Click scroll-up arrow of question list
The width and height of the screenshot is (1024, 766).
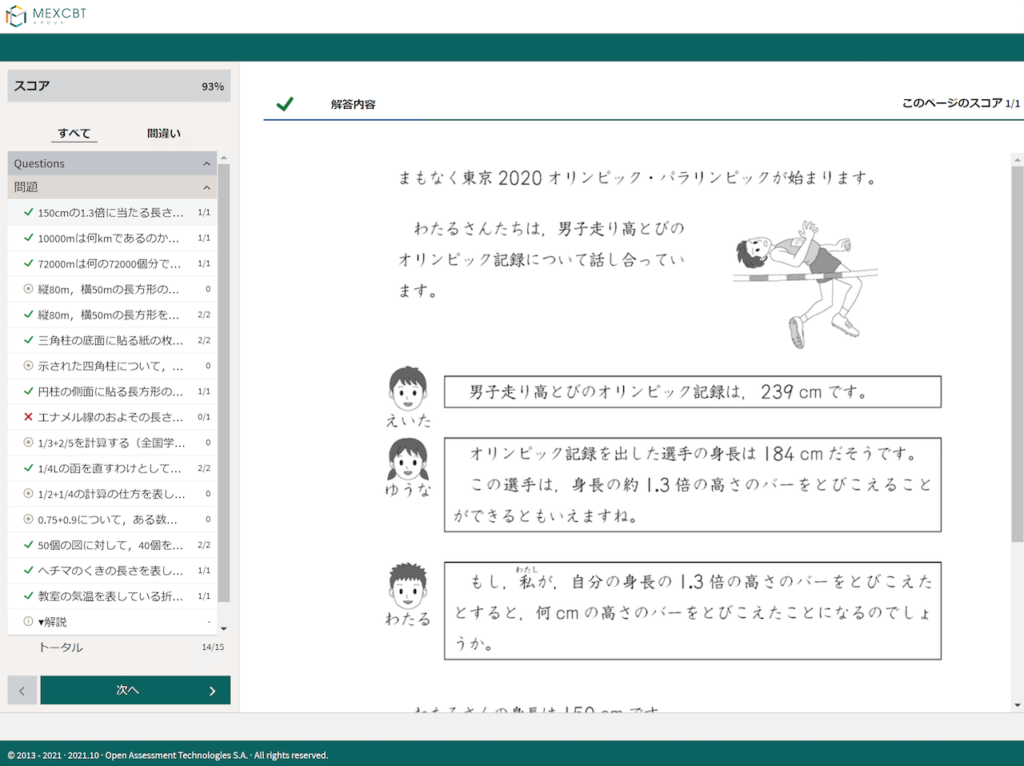(x=223, y=158)
